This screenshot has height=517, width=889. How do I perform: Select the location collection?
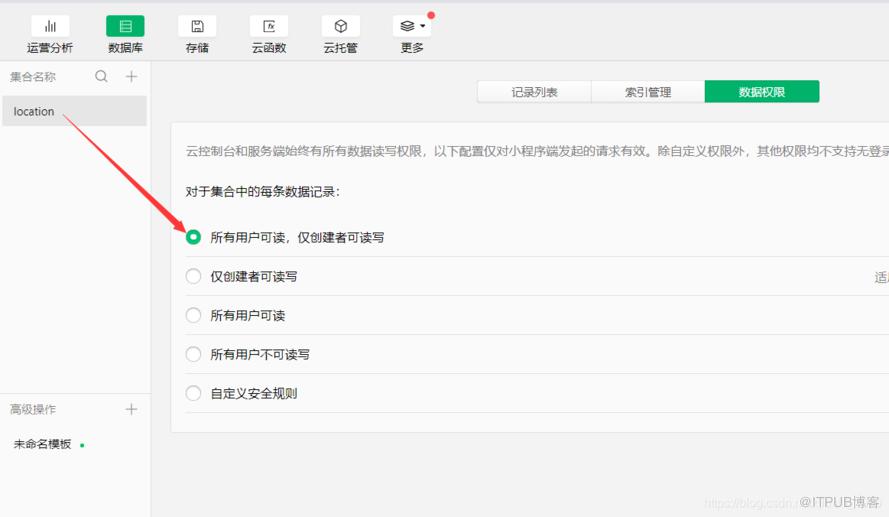pyautogui.click(x=74, y=111)
